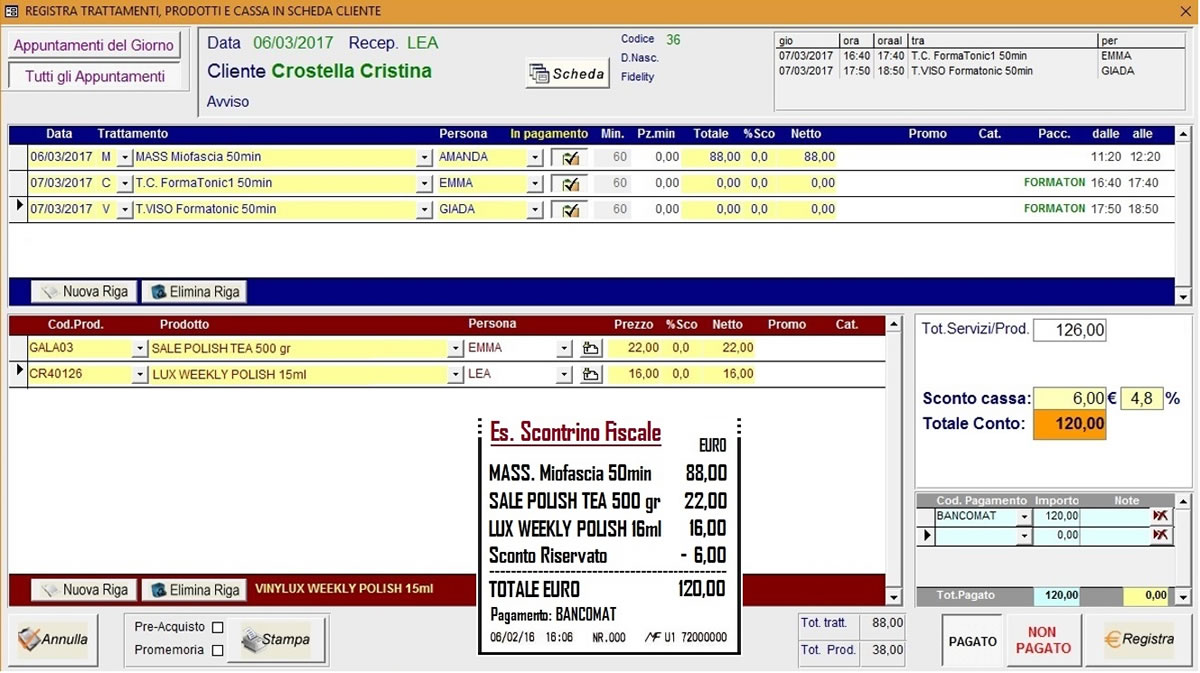Open the AMANDA person dropdown
Screen dimensions: 1200x673
(x=534, y=158)
